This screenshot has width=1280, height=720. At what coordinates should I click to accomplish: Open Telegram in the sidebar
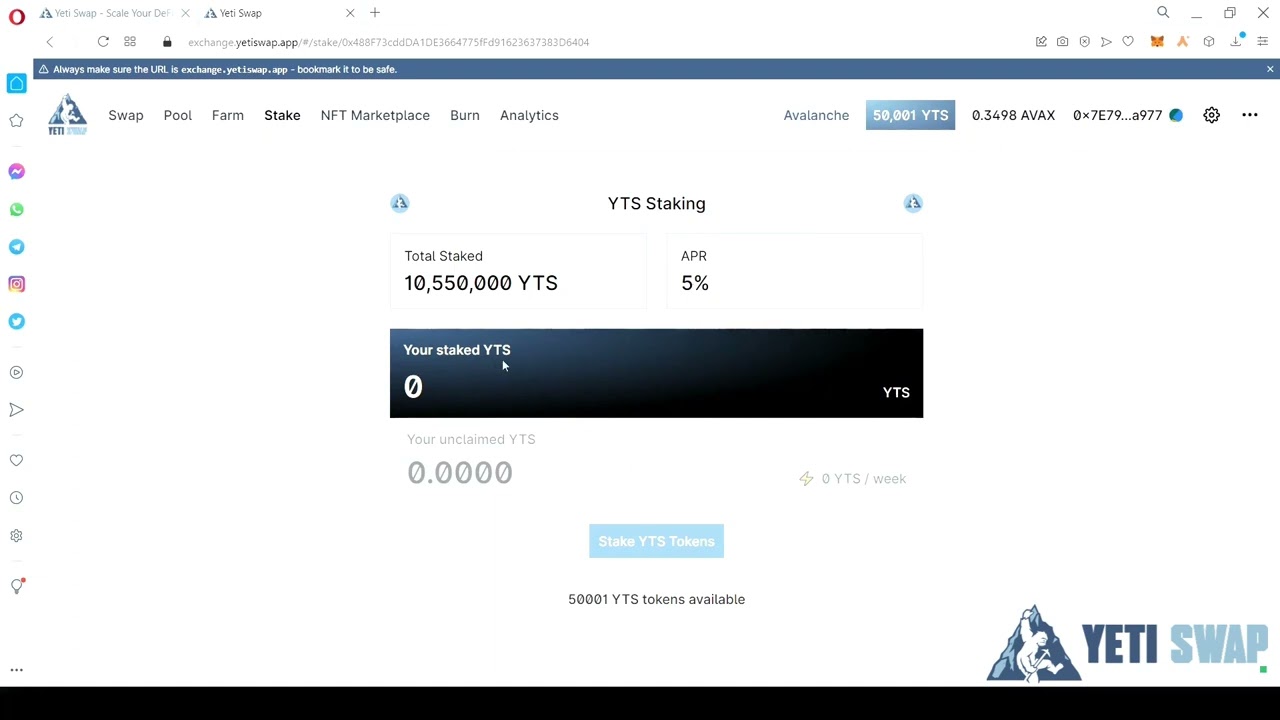16,247
